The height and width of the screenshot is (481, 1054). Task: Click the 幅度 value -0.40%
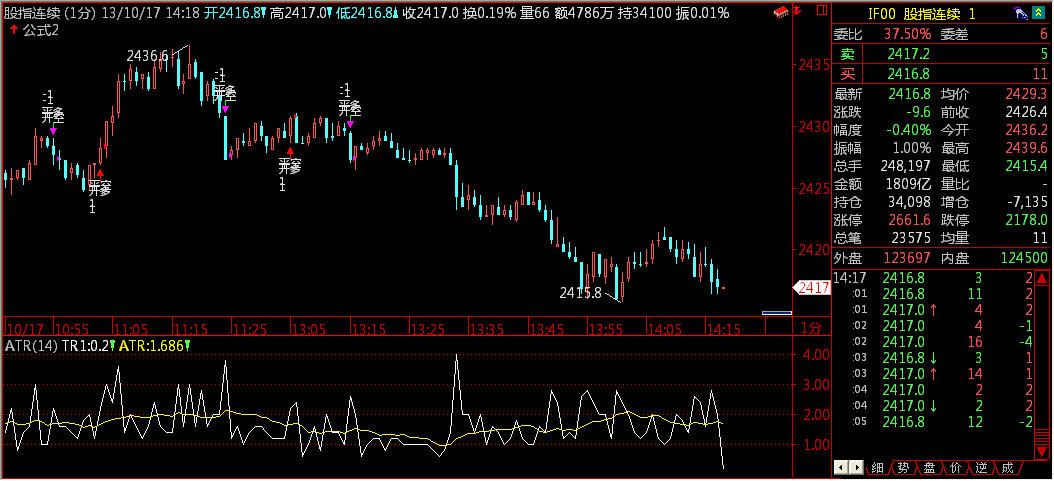908,130
